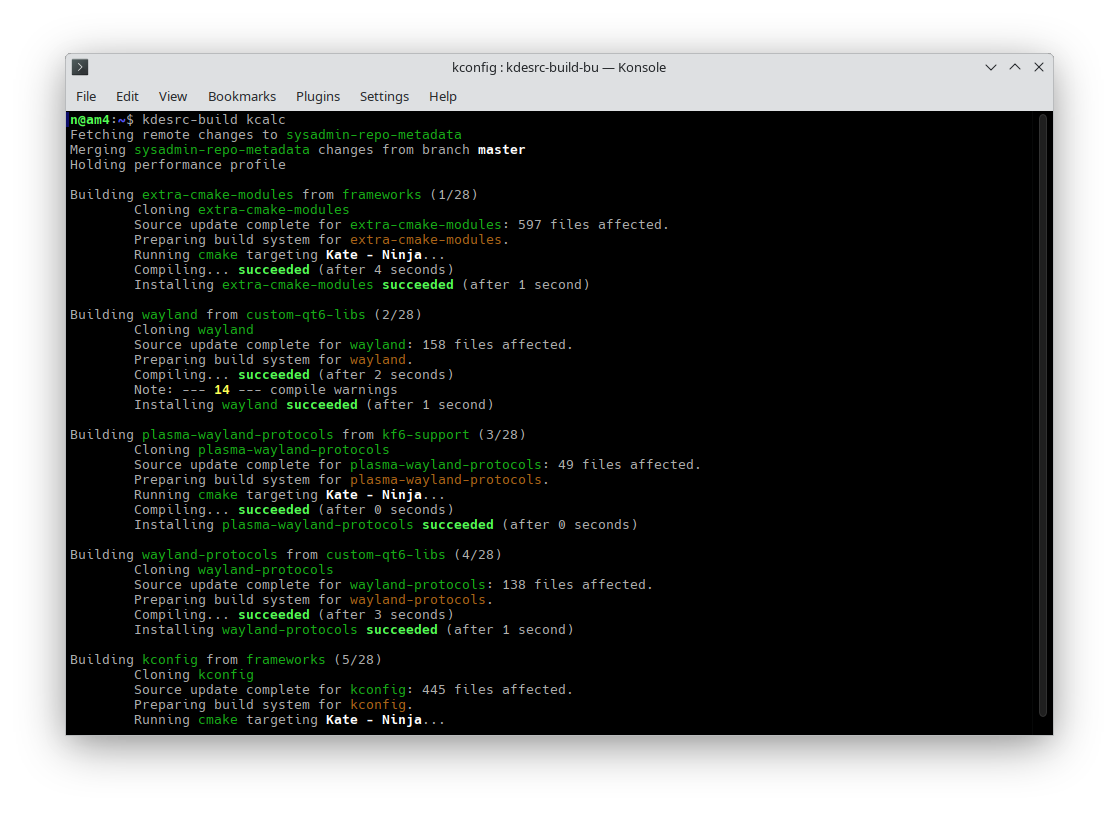This screenshot has height=813, width=1119.
Task: Open the Edit menu
Action: [x=127, y=96]
